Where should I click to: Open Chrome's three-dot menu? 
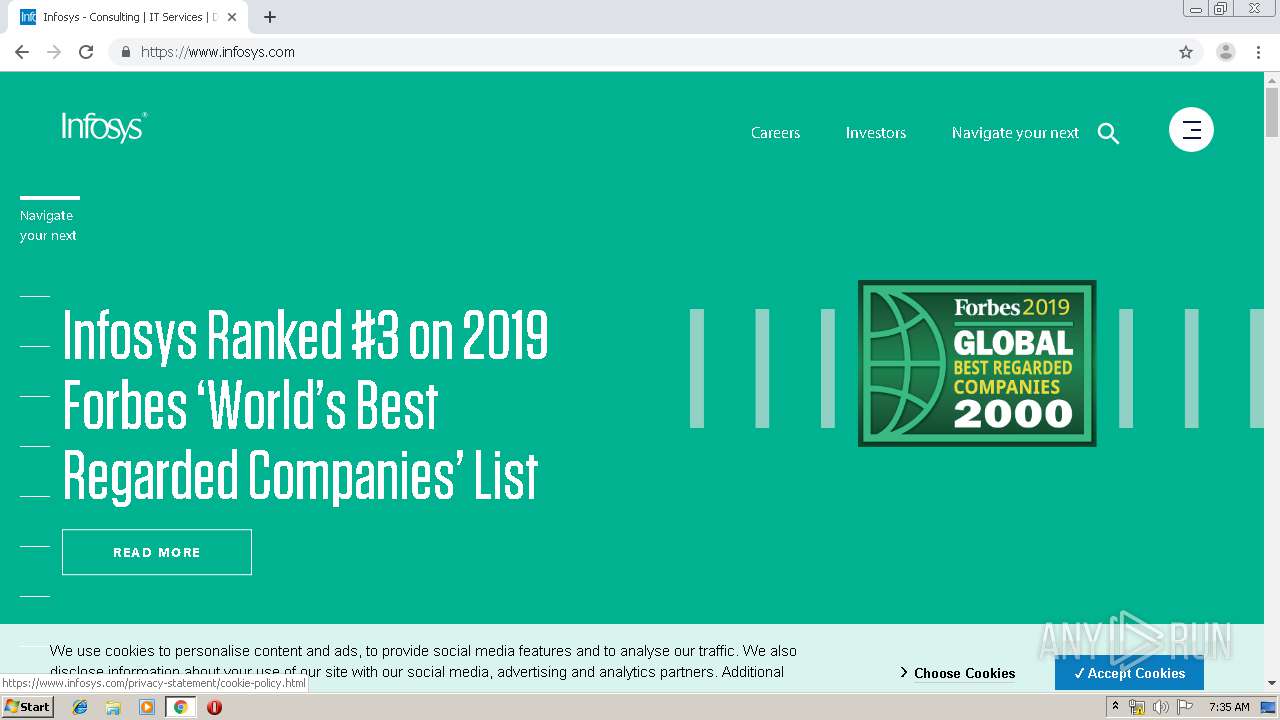1258,52
